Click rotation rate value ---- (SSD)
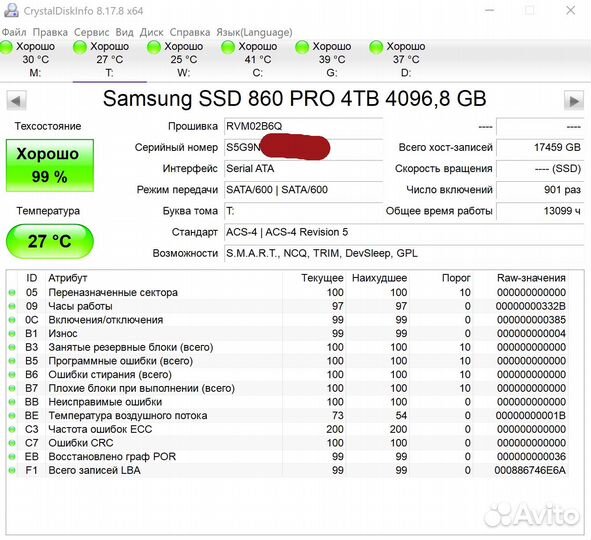The image size is (591, 540). (x=540, y=168)
